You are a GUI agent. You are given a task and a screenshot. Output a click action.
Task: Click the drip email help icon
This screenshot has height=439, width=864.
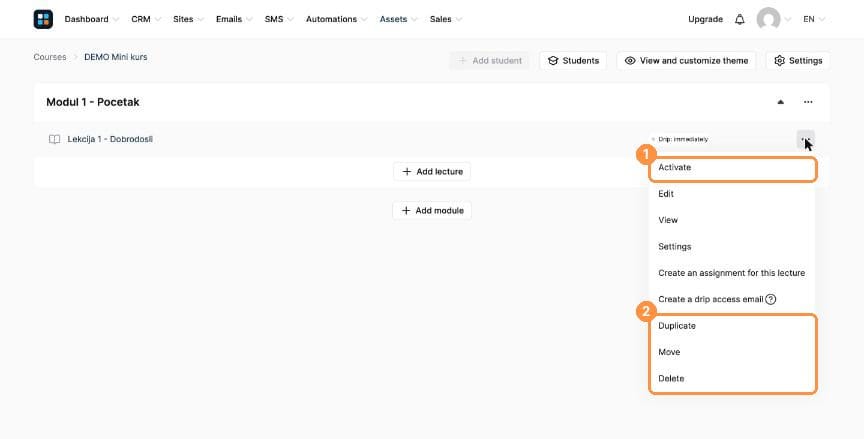(771, 300)
